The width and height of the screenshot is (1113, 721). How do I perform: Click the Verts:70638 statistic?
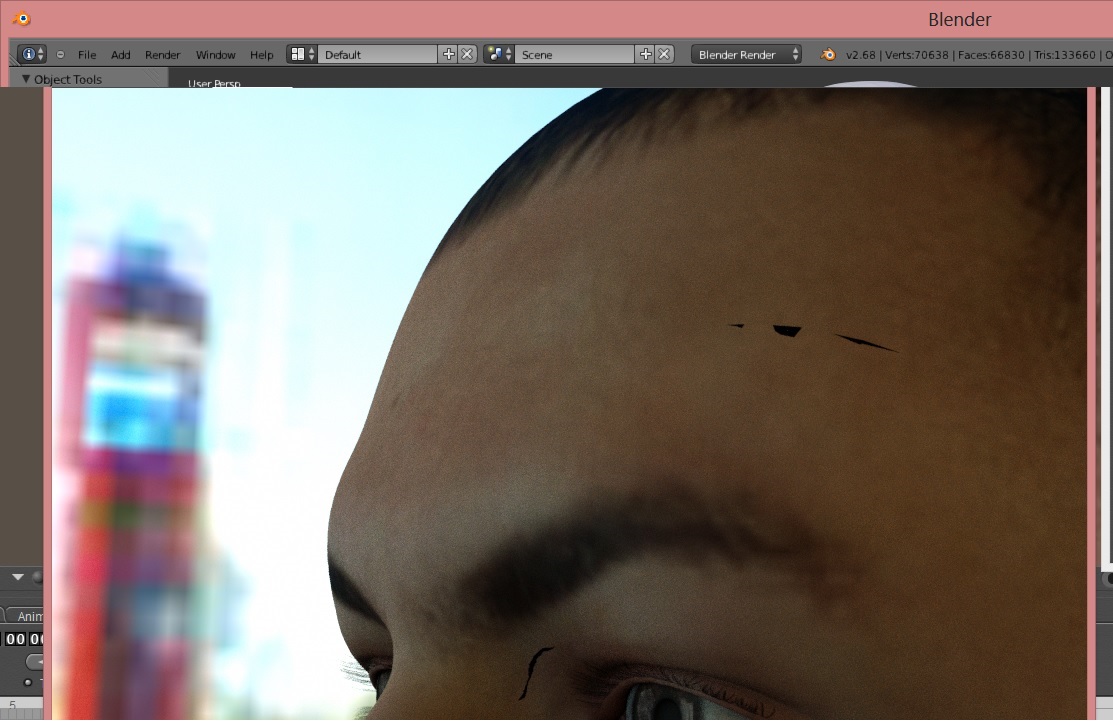(915, 55)
